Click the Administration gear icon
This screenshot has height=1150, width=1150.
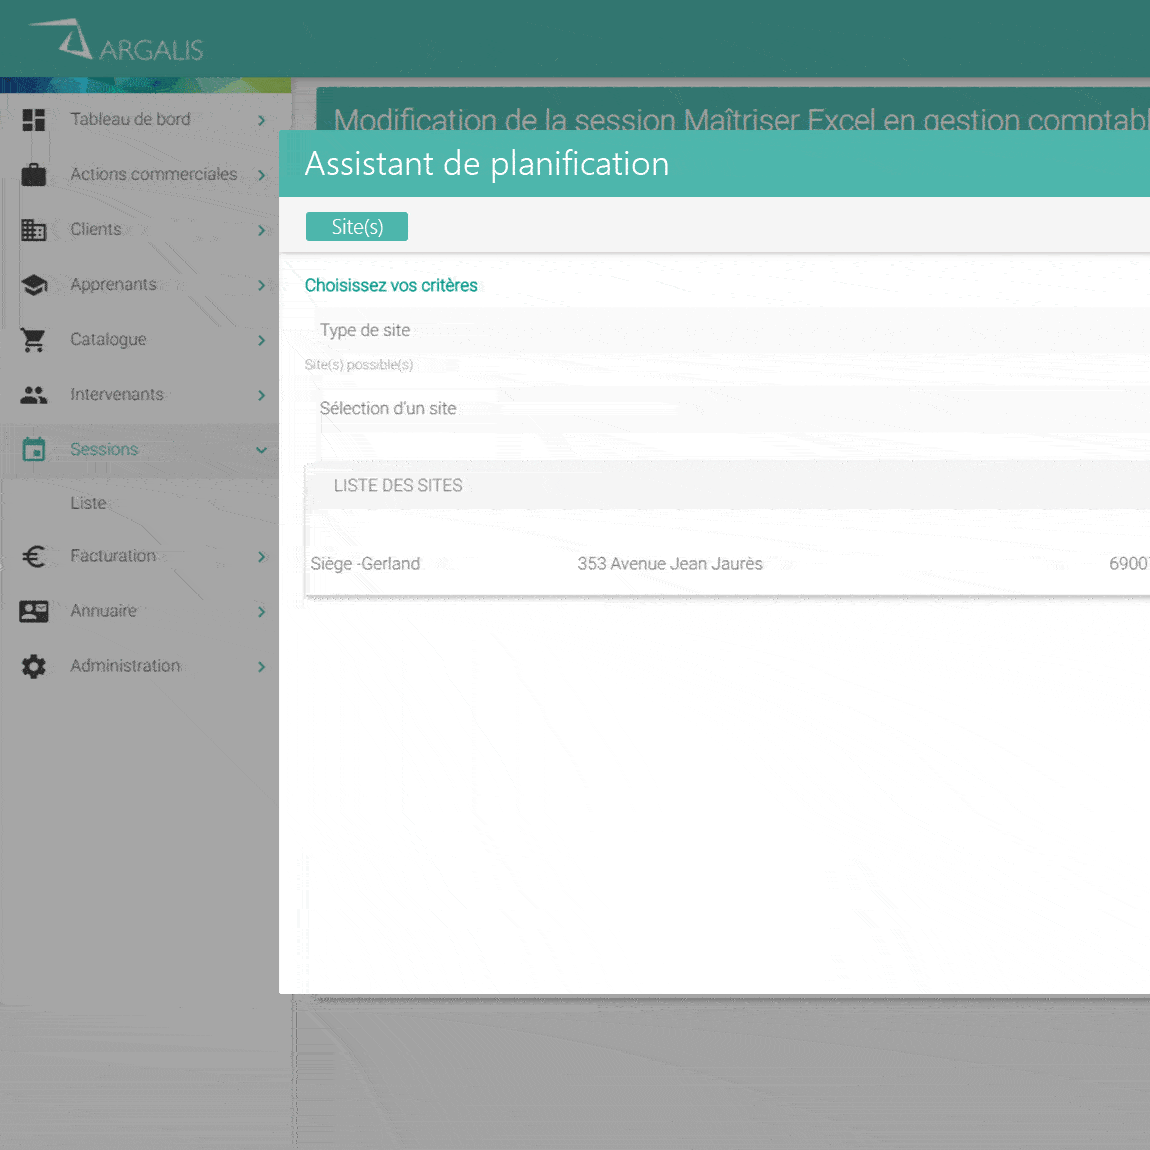pyautogui.click(x=34, y=666)
